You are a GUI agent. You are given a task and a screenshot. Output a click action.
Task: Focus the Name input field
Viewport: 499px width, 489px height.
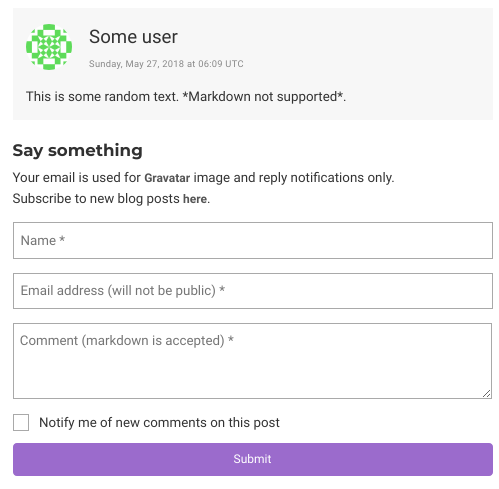click(253, 240)
